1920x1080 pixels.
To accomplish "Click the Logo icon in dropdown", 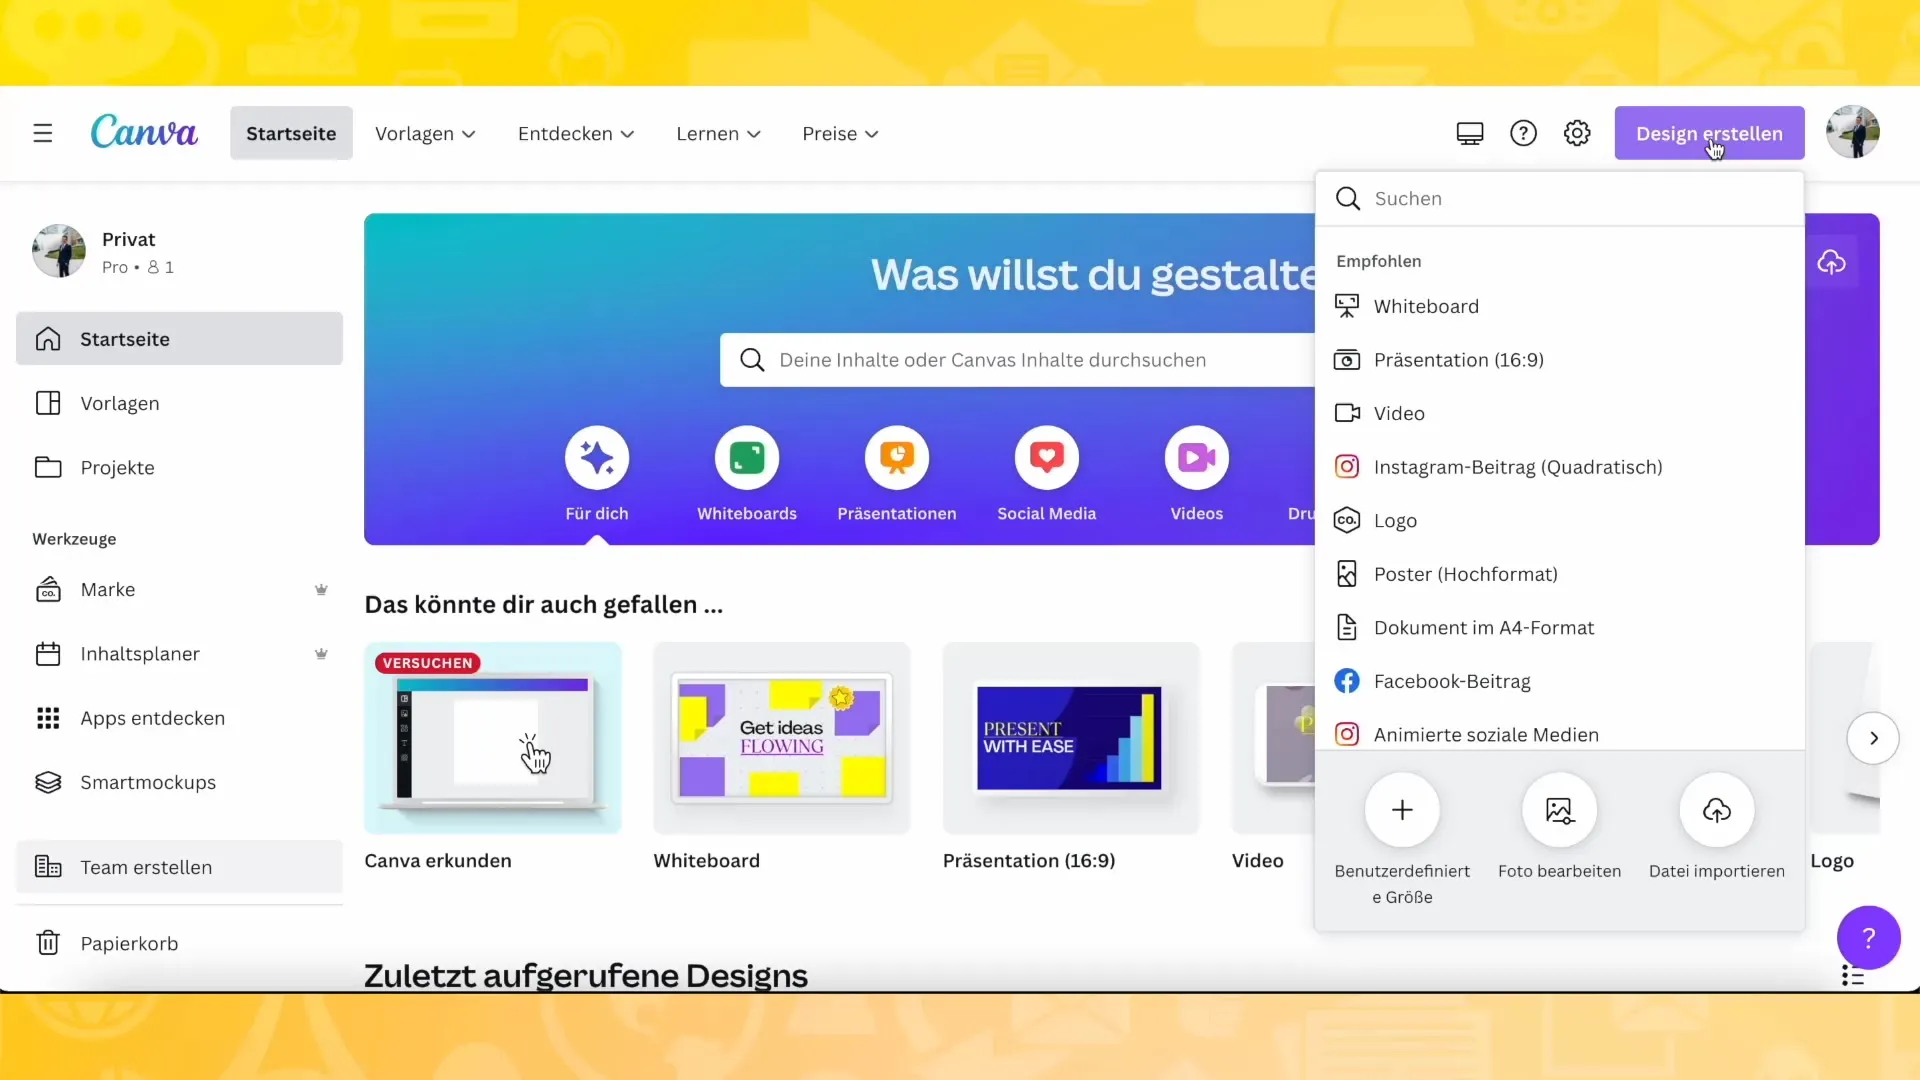I will pyautogui.click(x=1348, y=520).
